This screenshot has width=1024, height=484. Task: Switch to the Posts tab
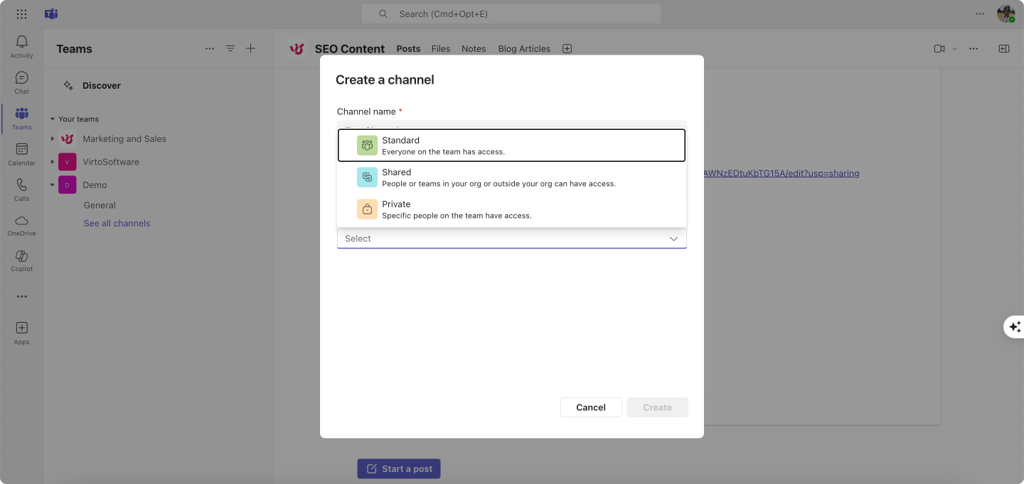[408, 49]
